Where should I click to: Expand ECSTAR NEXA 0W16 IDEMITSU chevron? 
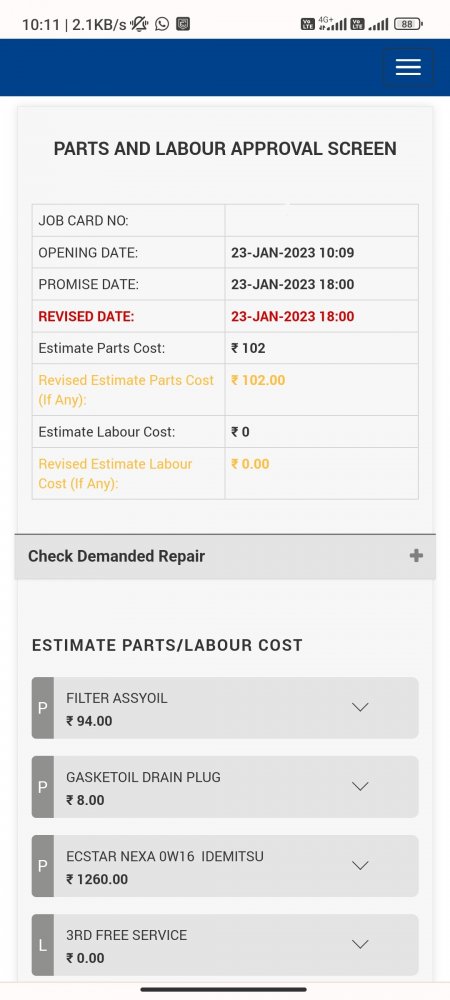[361, 865]
